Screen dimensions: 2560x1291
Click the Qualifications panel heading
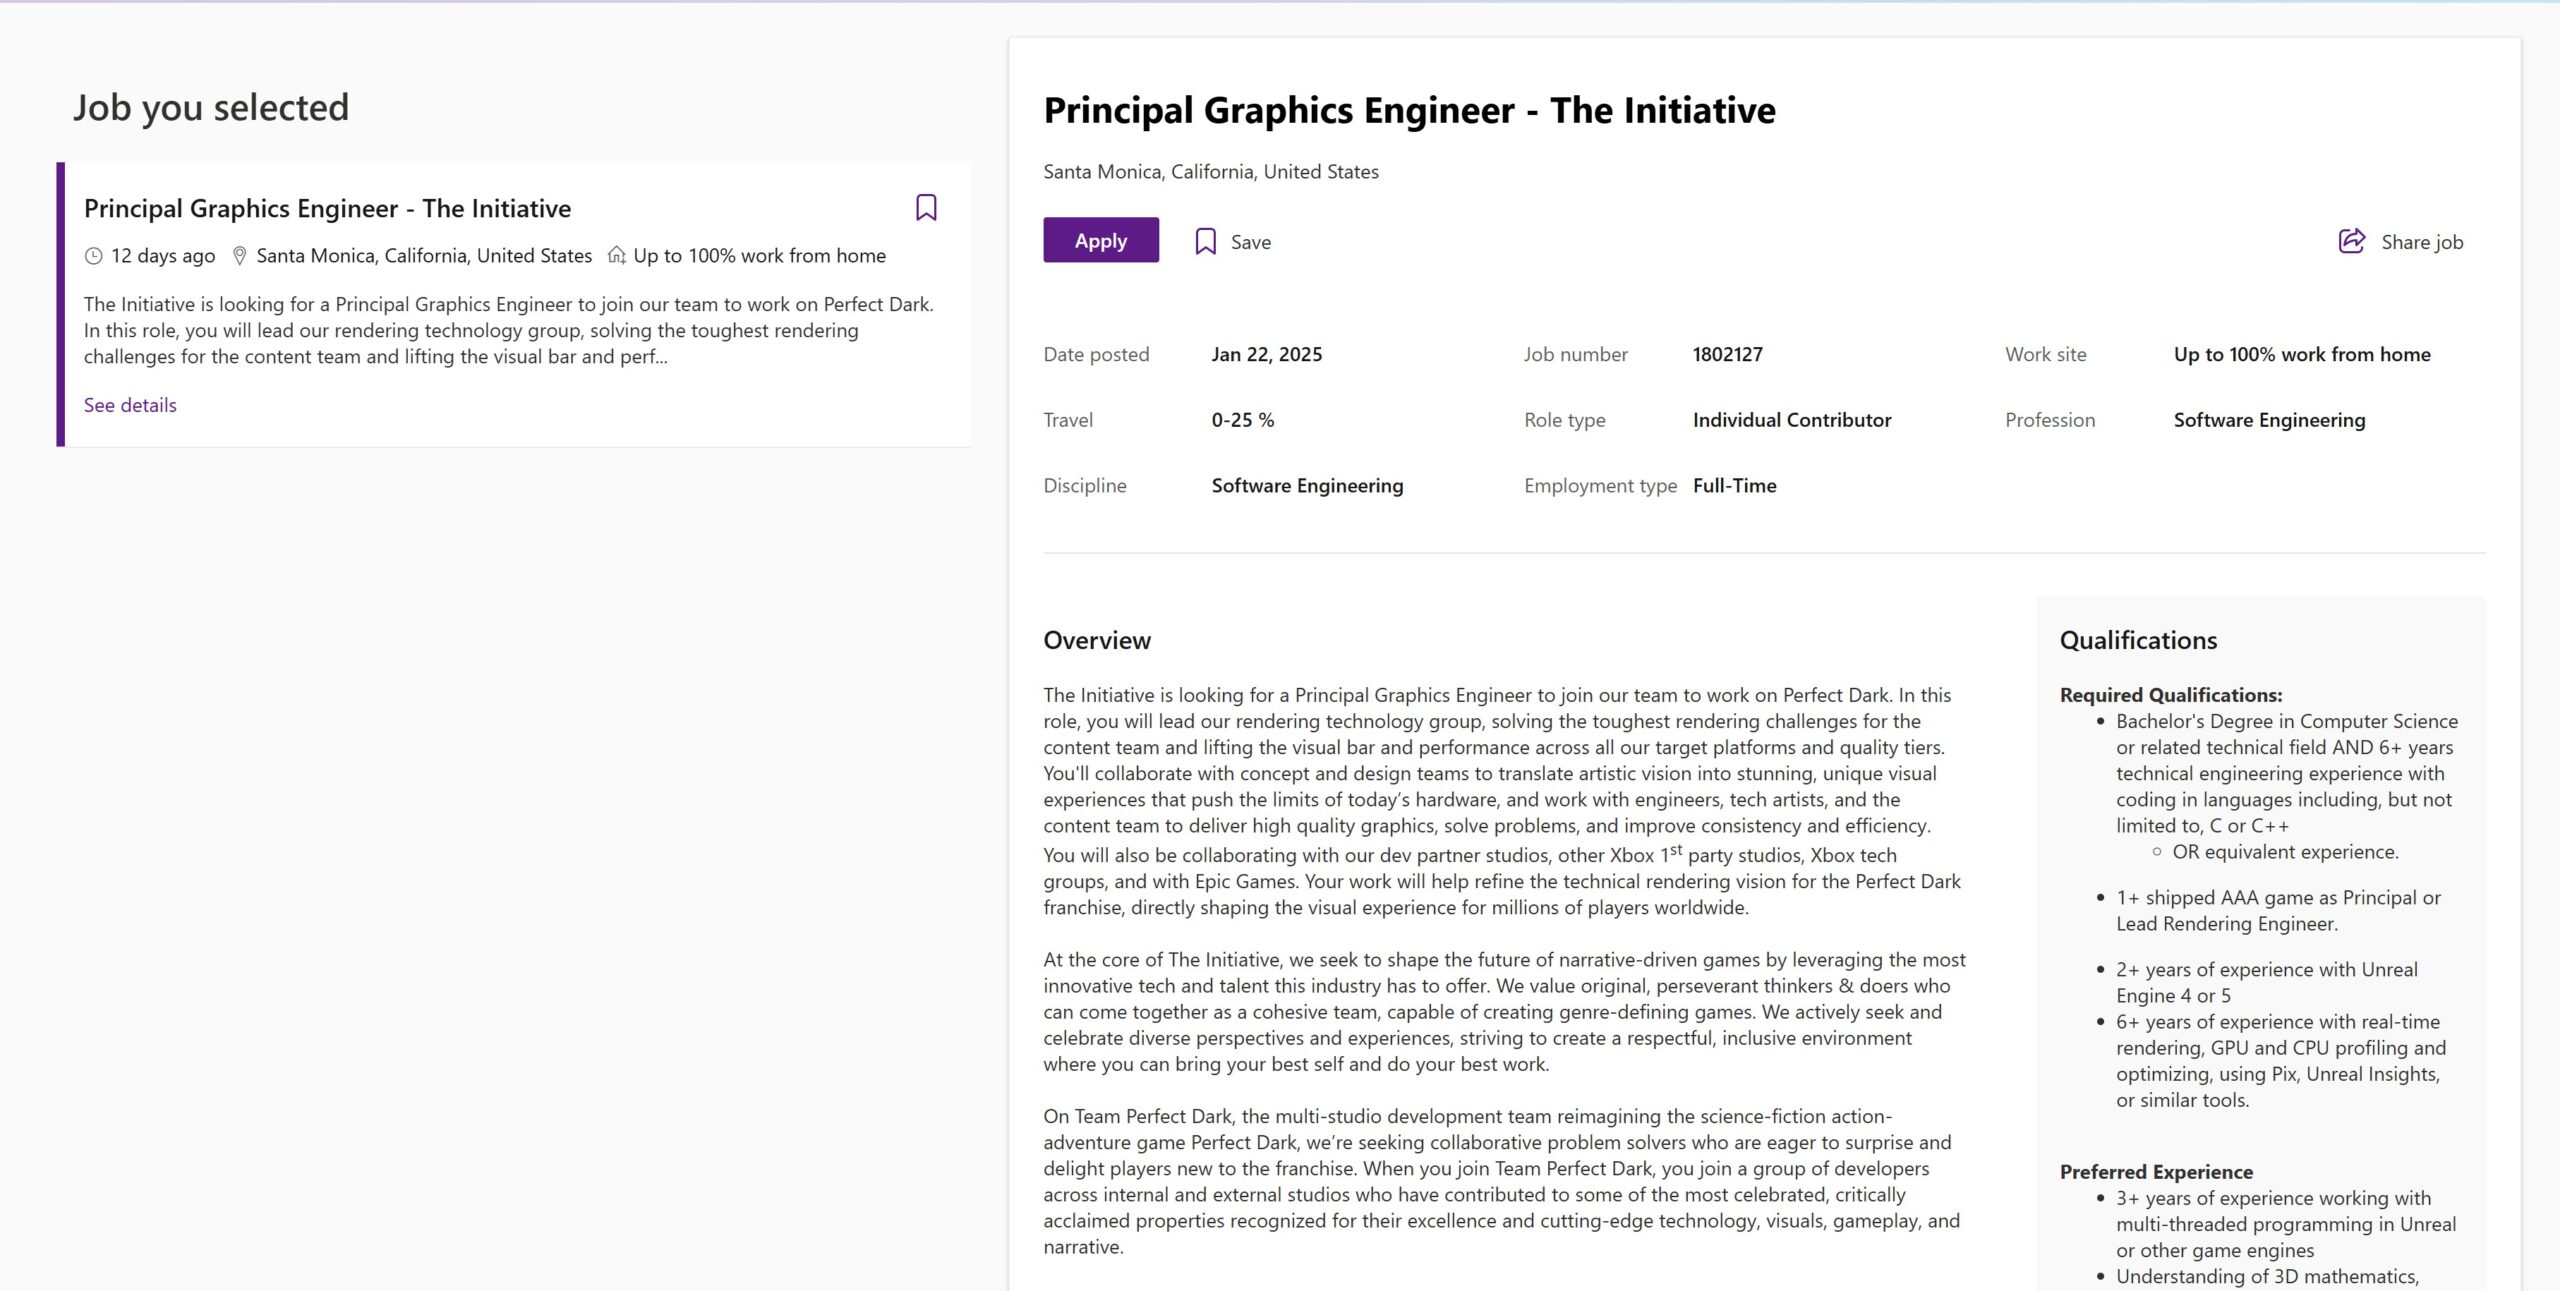(x=2138, y=640)
